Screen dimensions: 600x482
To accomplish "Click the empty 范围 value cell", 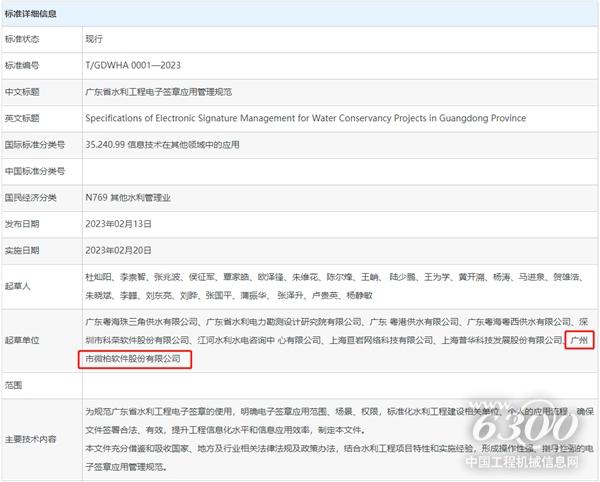I will pos(330,384).
